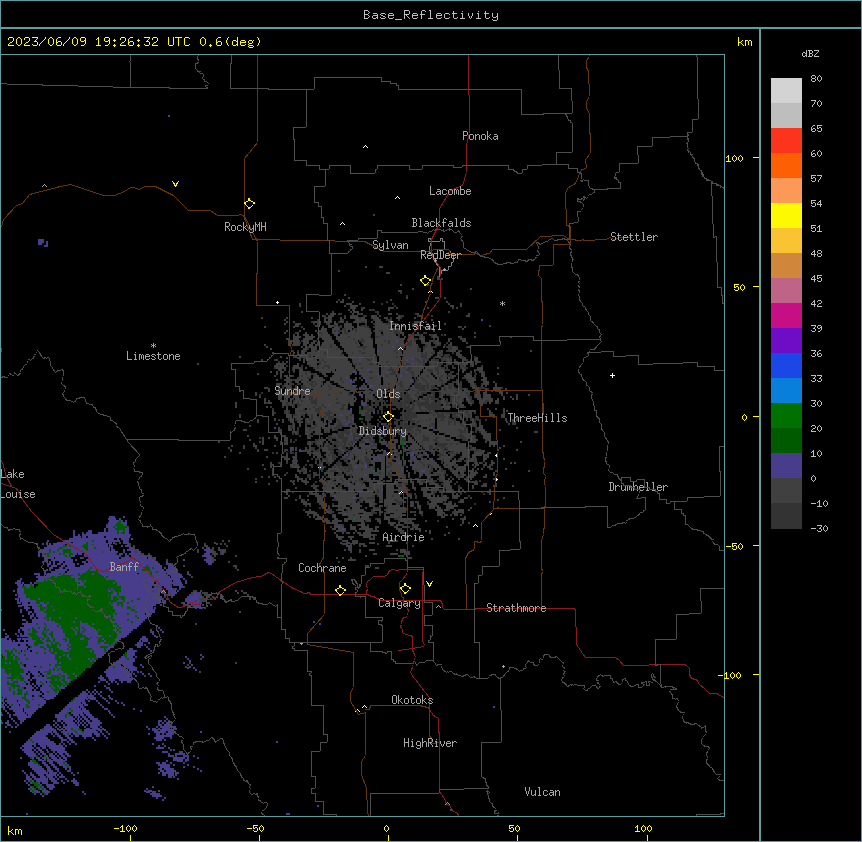Click the Didsbury label
The height and width of the screenshot is (842, 862).
pos(383,431)
